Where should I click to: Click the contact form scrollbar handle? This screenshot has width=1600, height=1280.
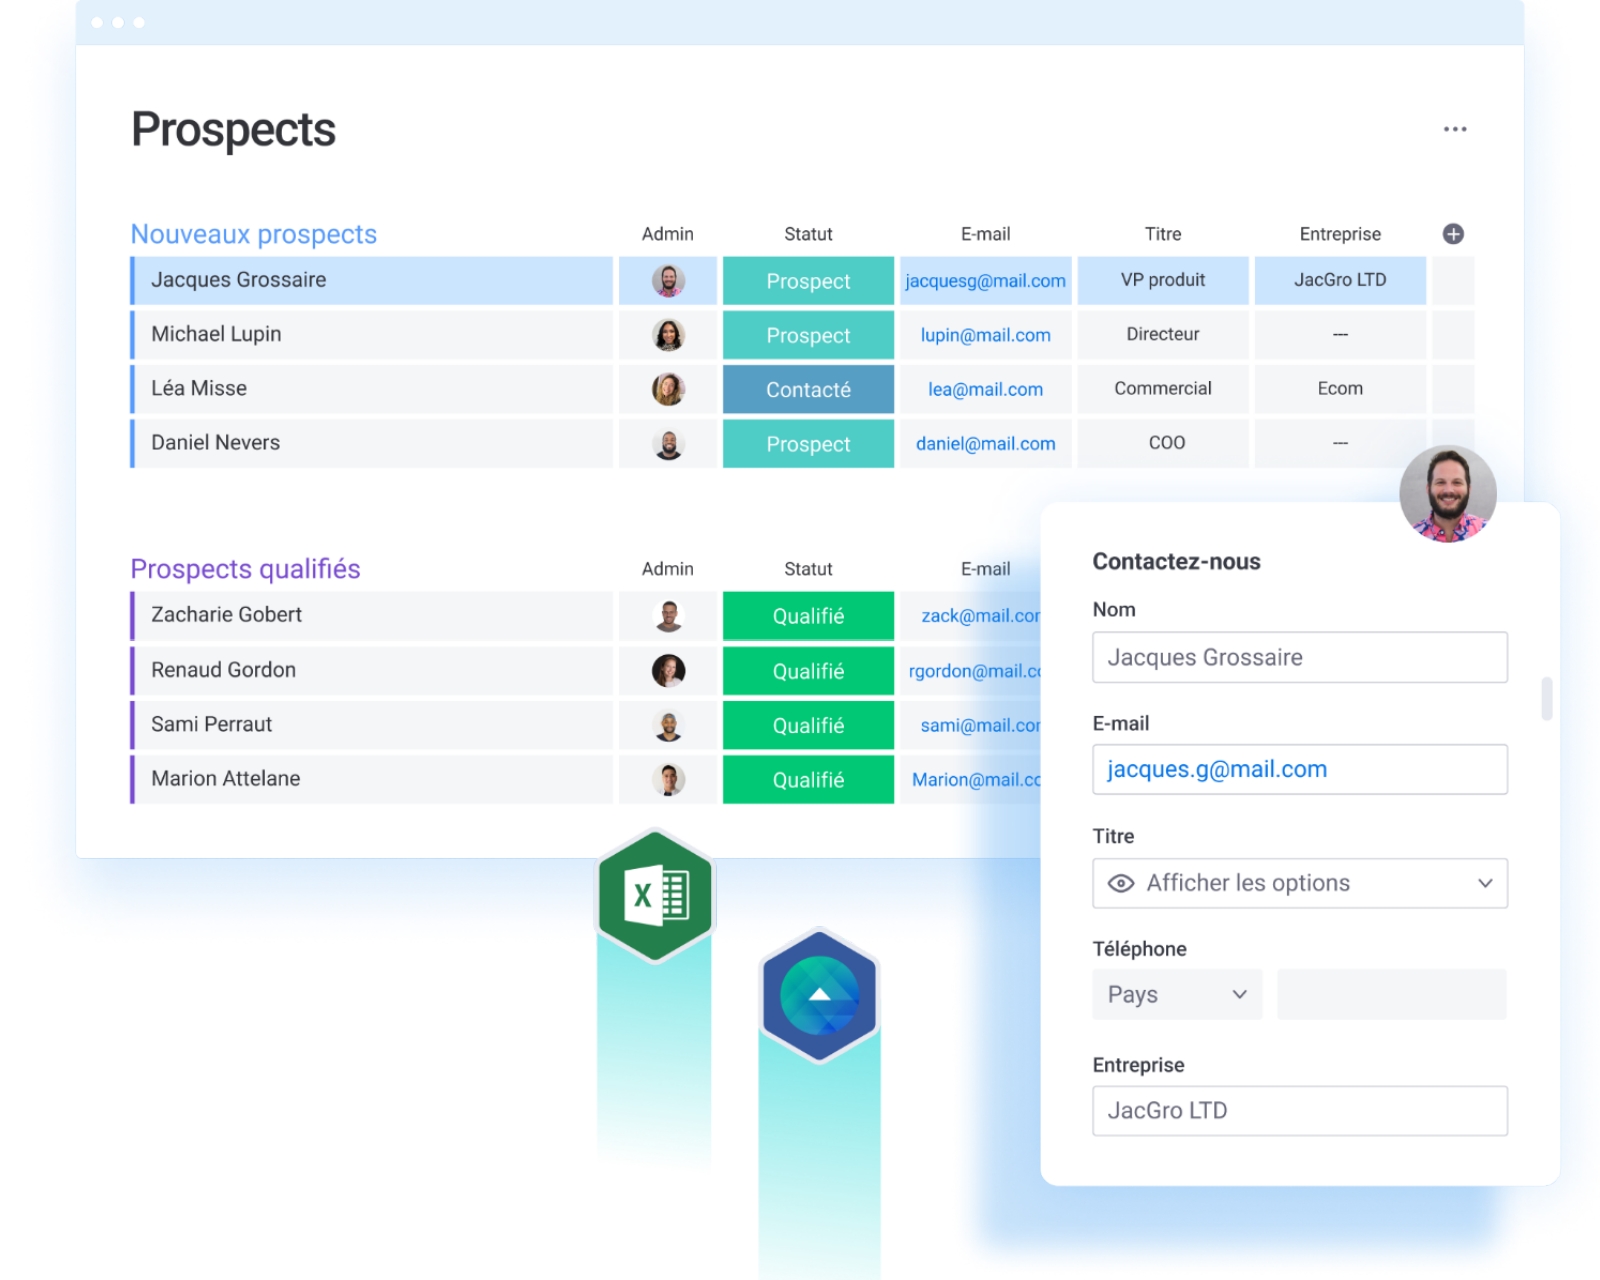1546,698
